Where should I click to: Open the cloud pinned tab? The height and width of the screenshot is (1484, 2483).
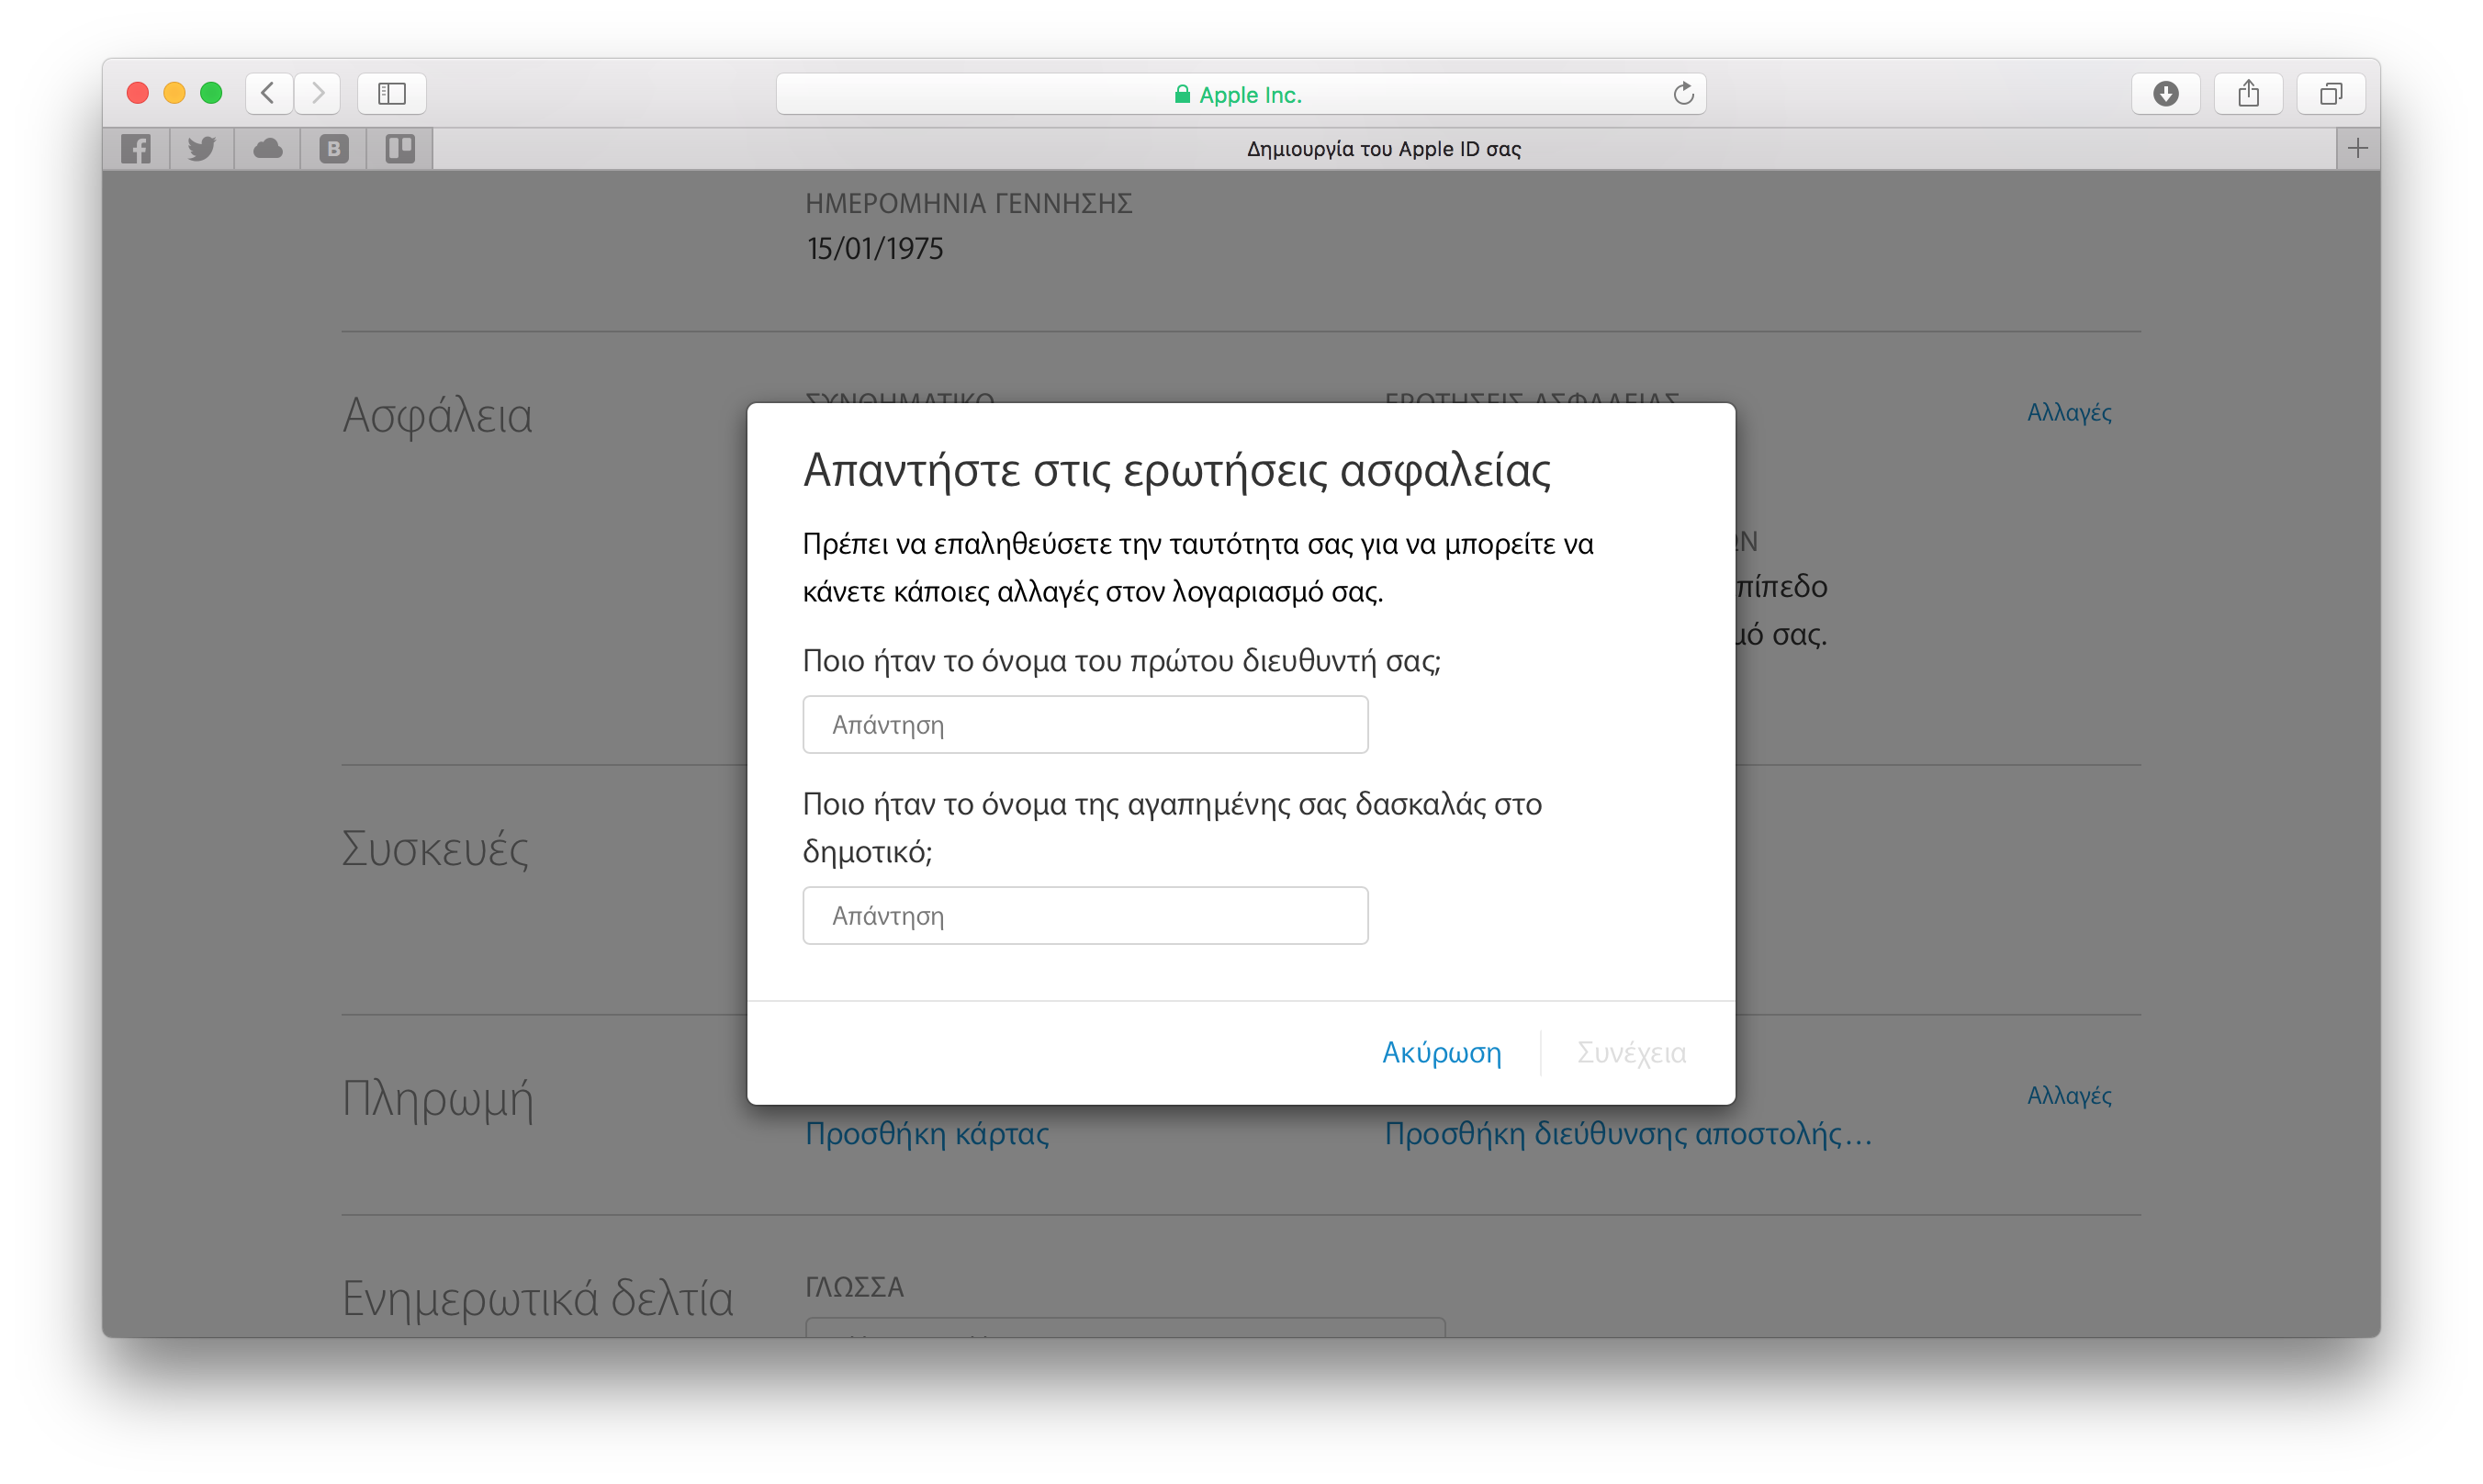tap(268, 149)
